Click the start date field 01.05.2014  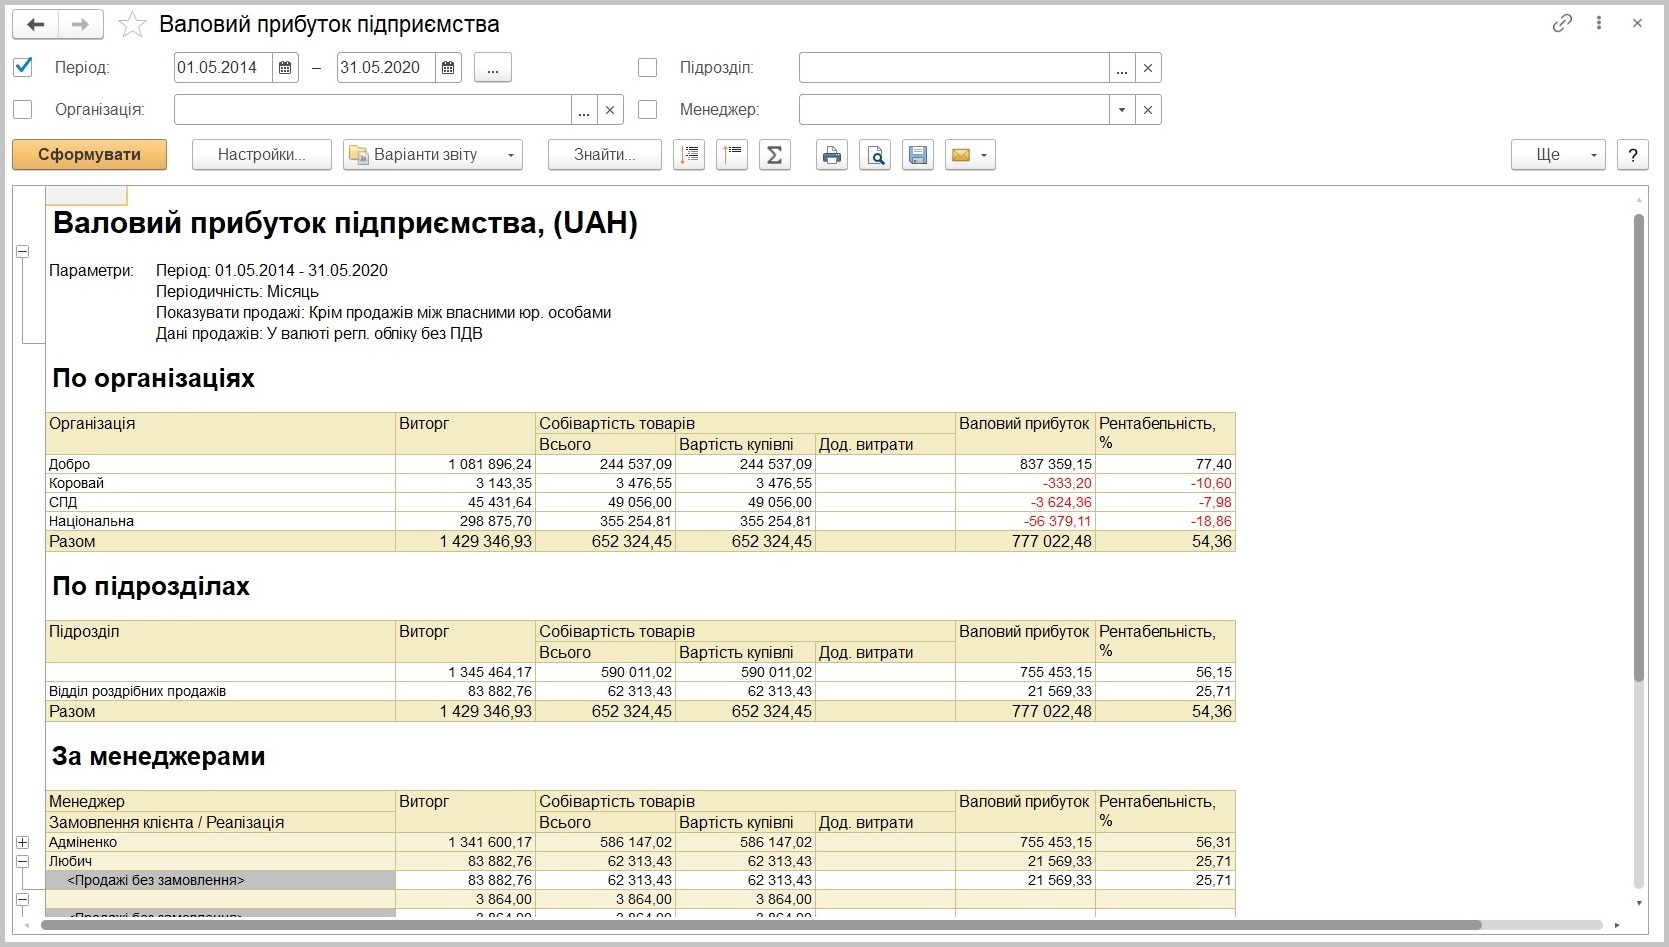223,68
